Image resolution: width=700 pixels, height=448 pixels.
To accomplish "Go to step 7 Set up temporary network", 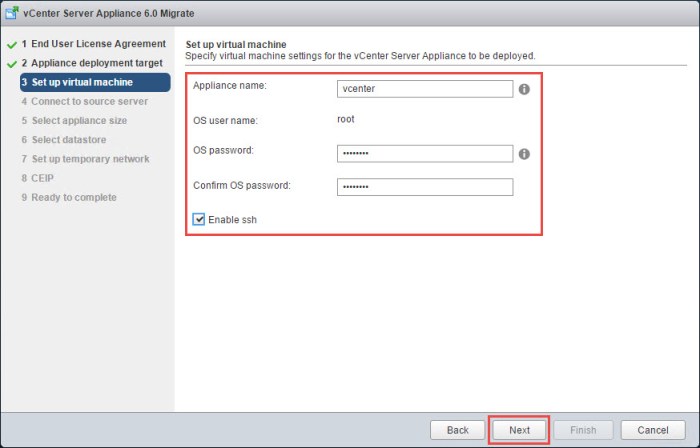I will point(90,158).
